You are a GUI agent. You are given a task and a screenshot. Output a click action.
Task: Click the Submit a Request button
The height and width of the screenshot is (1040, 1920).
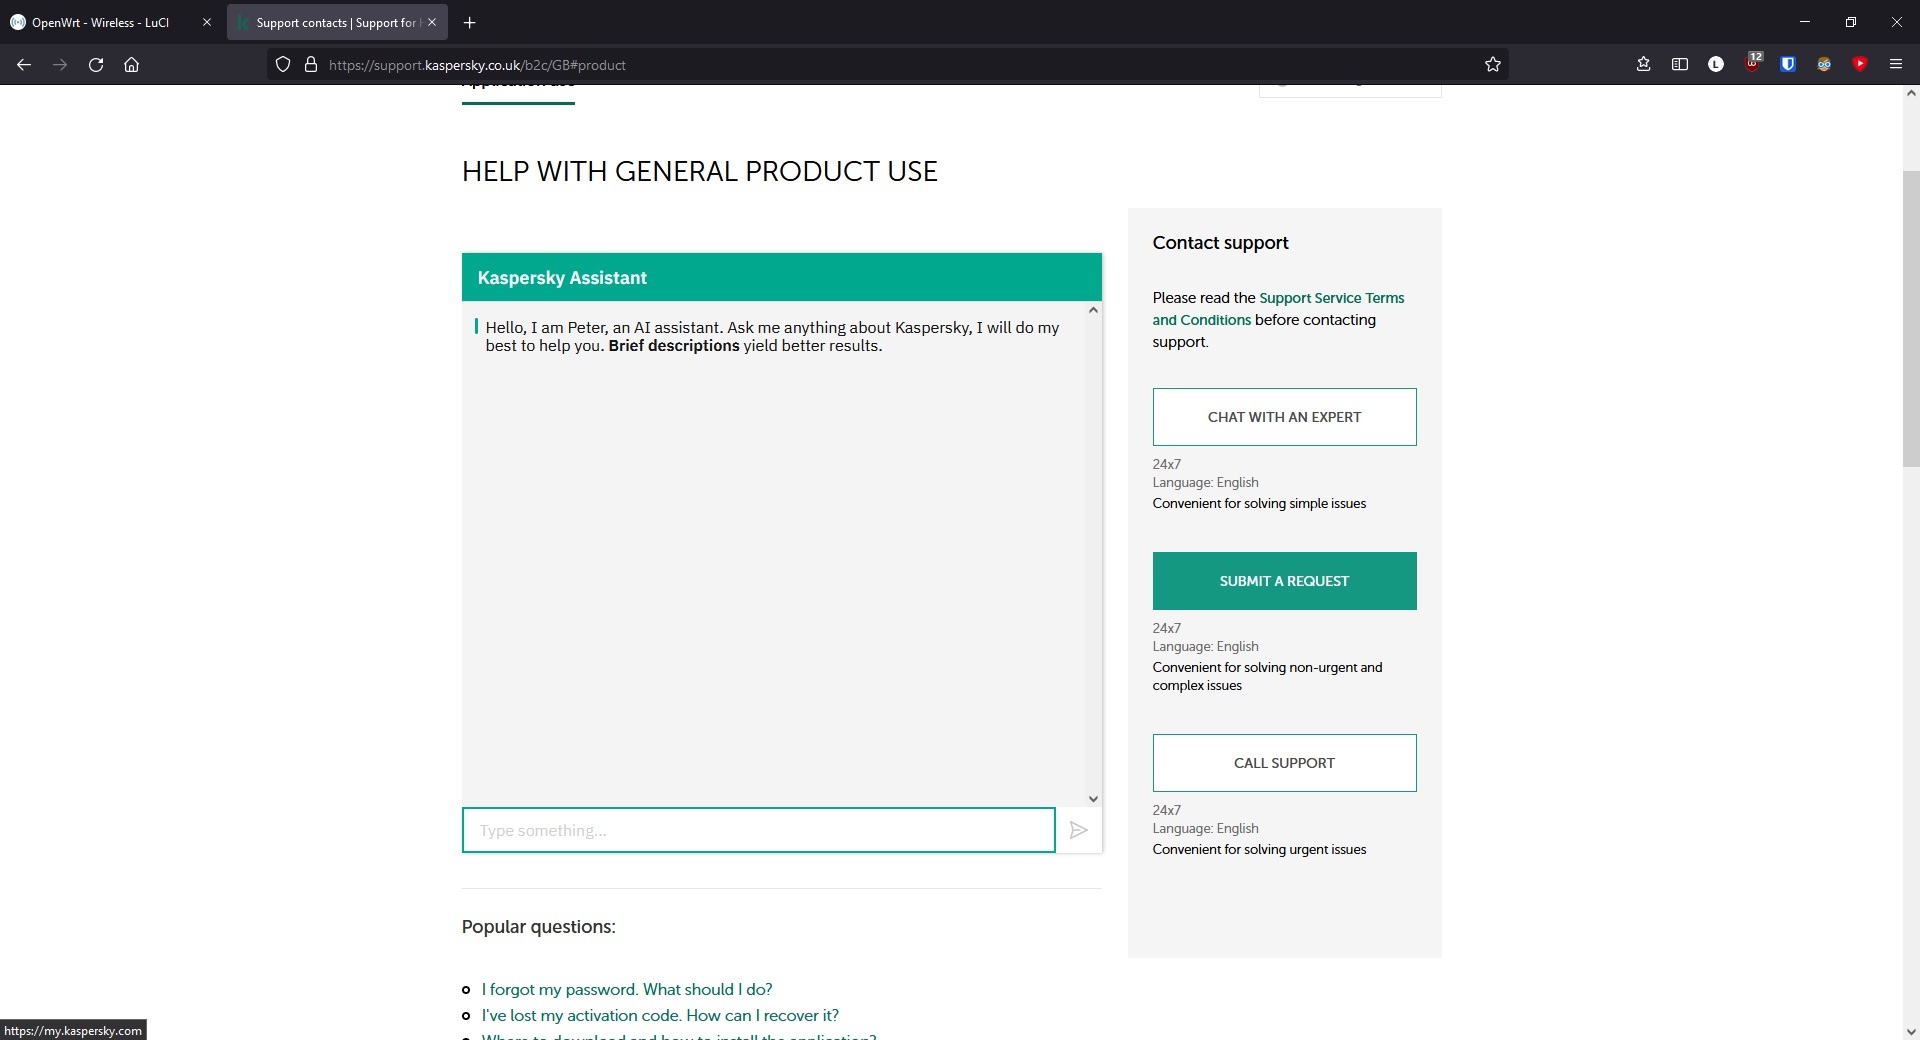(x=1284, y=581)
